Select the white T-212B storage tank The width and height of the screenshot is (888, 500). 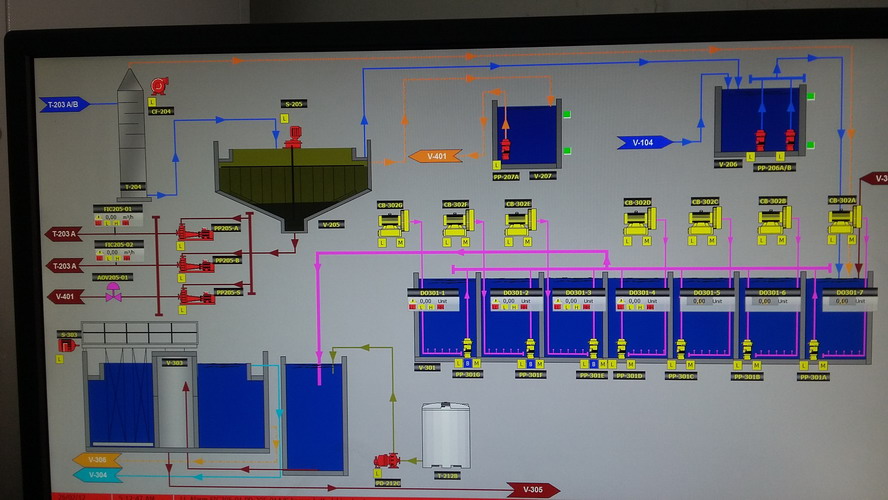pyautogui.click(x=446, y=435)
